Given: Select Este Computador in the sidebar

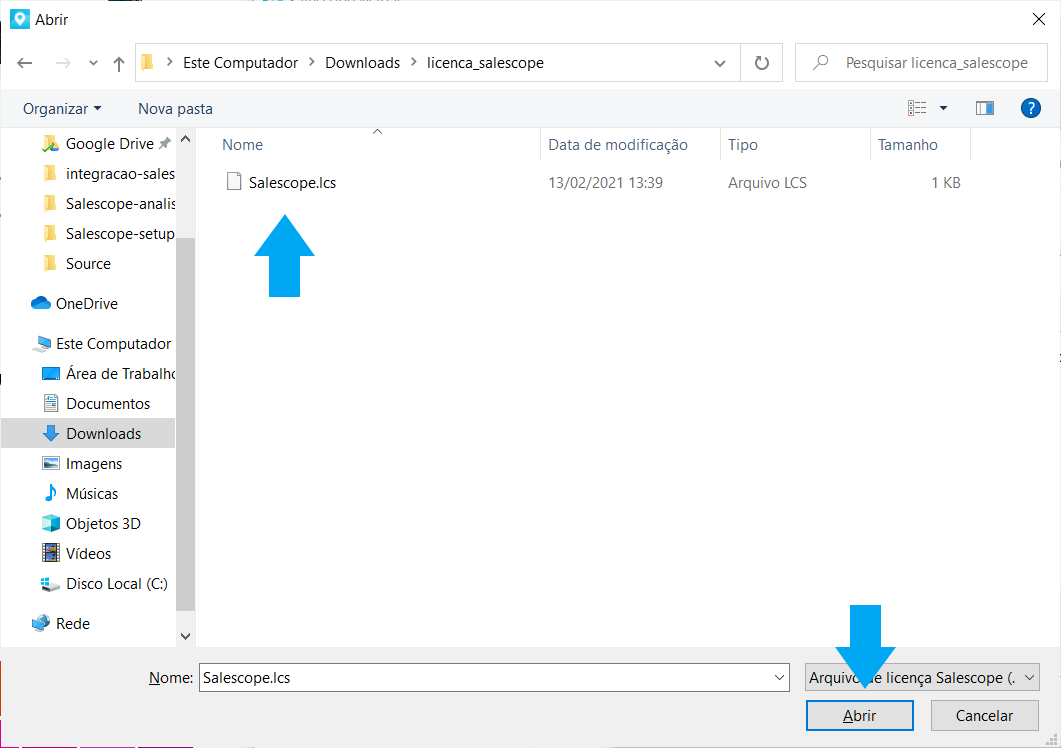Looking at the screenshot, I should point(113,344).
